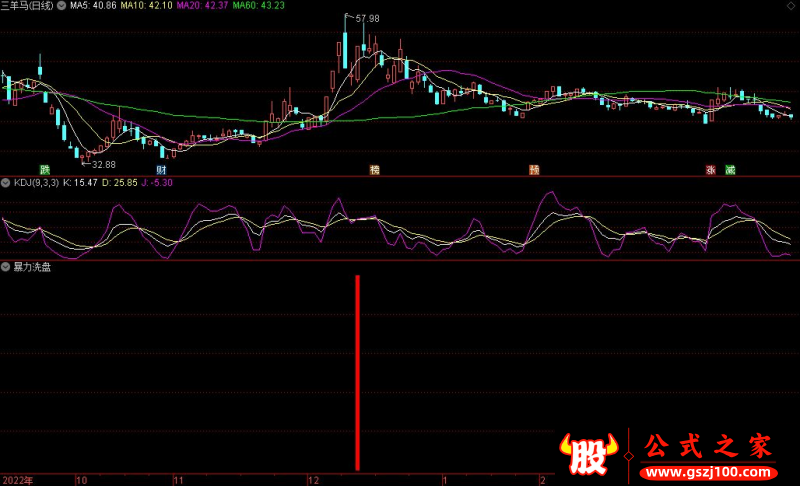This screenshot has width=800, height=486.
Task: Open the www.gszj100.com link
Action: pyautogui.click(x=707, y=471)
